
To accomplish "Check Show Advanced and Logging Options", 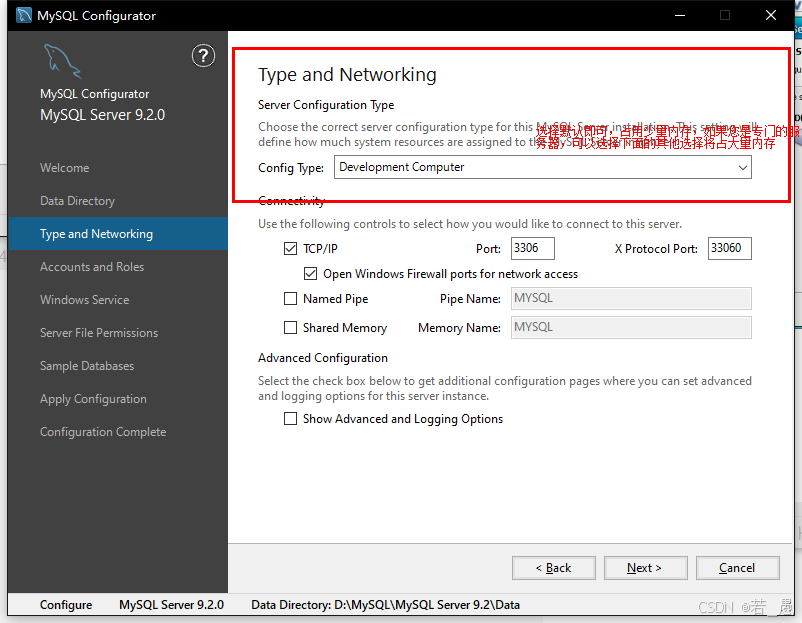I will (x=291, y=419).
